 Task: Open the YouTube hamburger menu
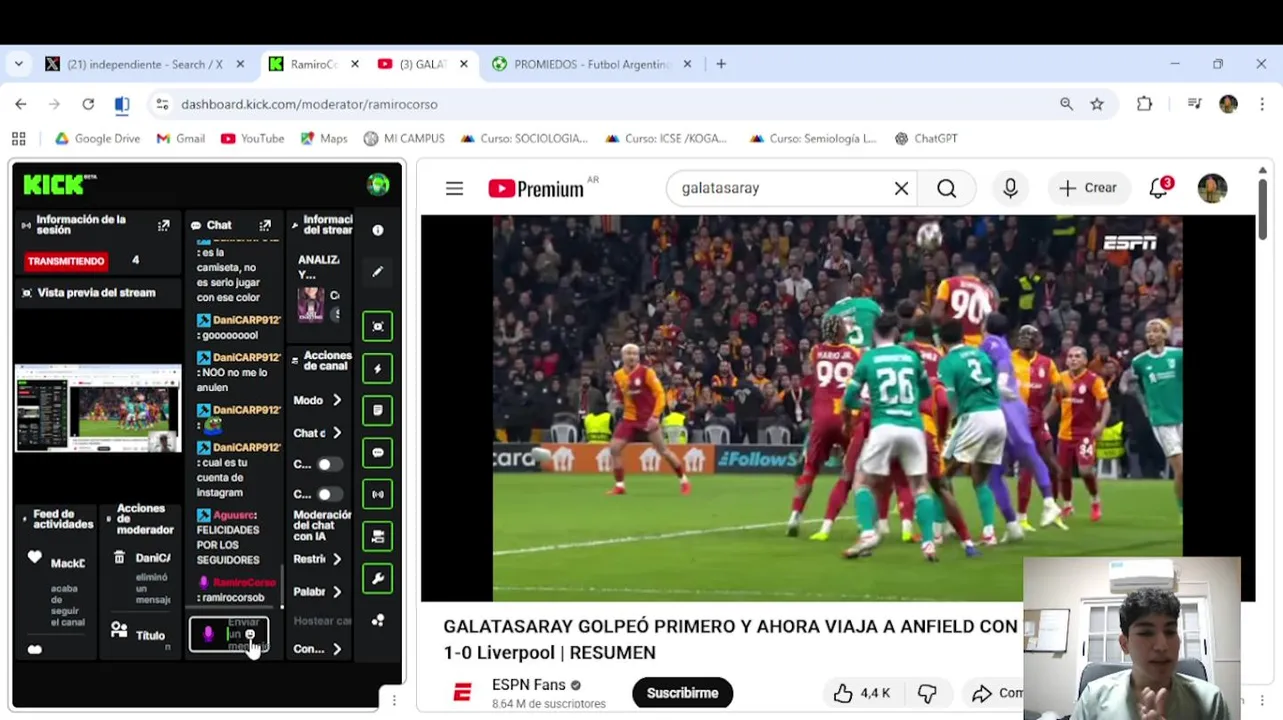(x=454, y=188)
